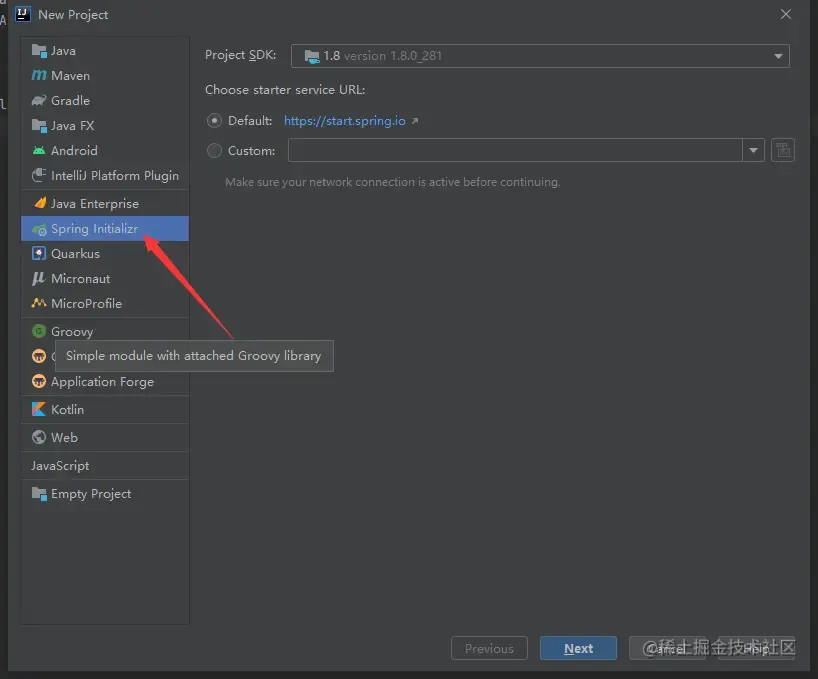Click the MicroProfile icon

(39, 303)
